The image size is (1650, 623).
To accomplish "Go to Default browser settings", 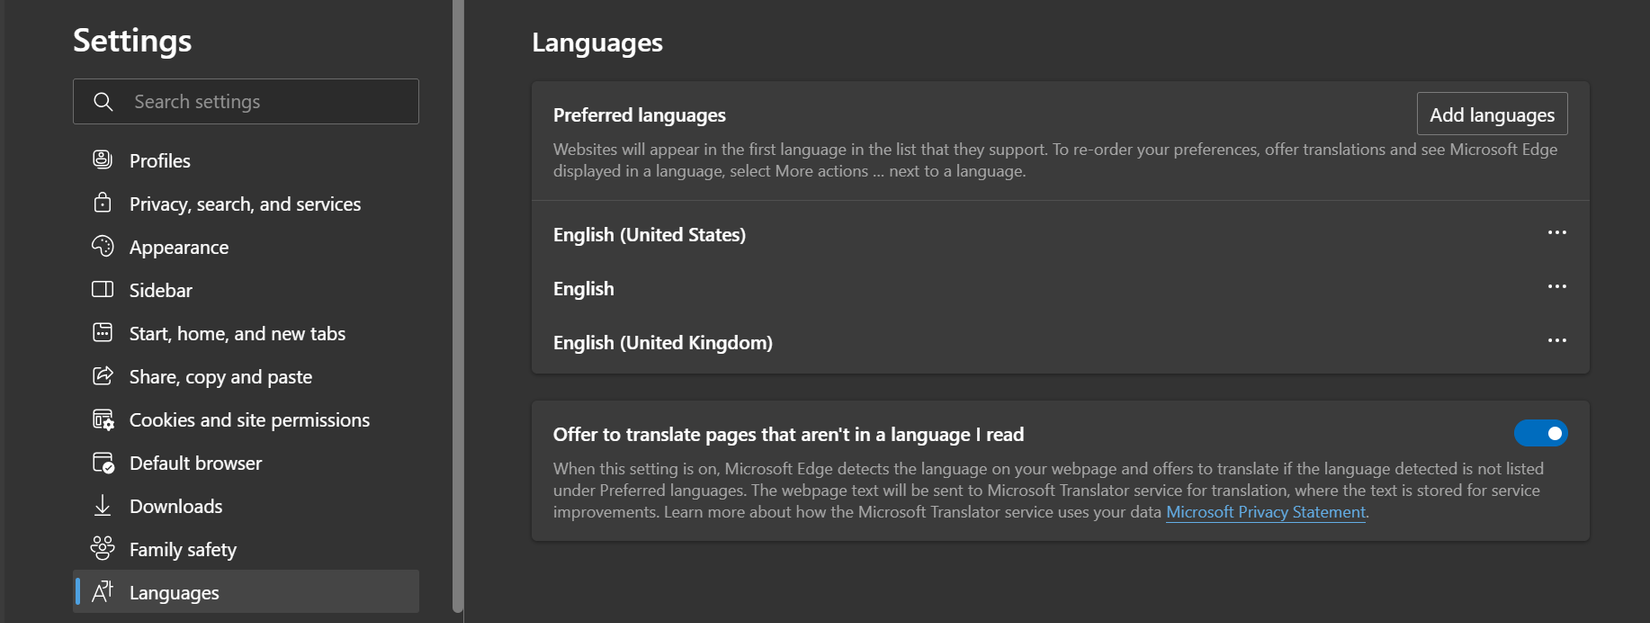I will pos(195,463).
